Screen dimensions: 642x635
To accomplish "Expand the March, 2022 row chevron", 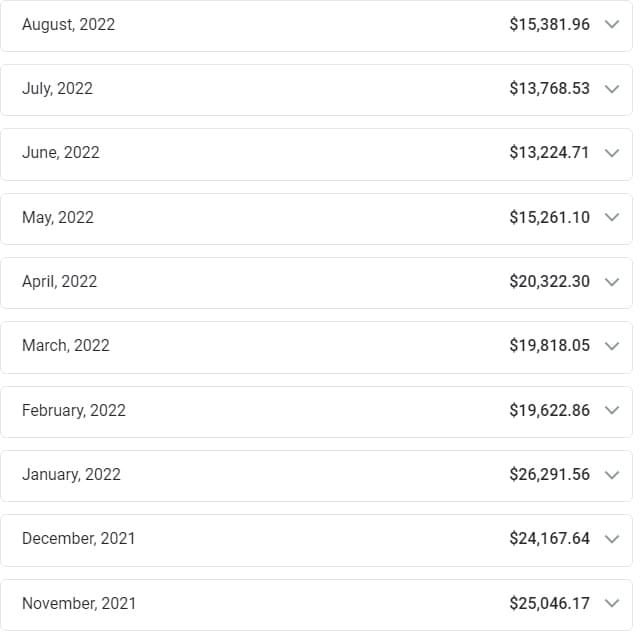I will 613,346.
